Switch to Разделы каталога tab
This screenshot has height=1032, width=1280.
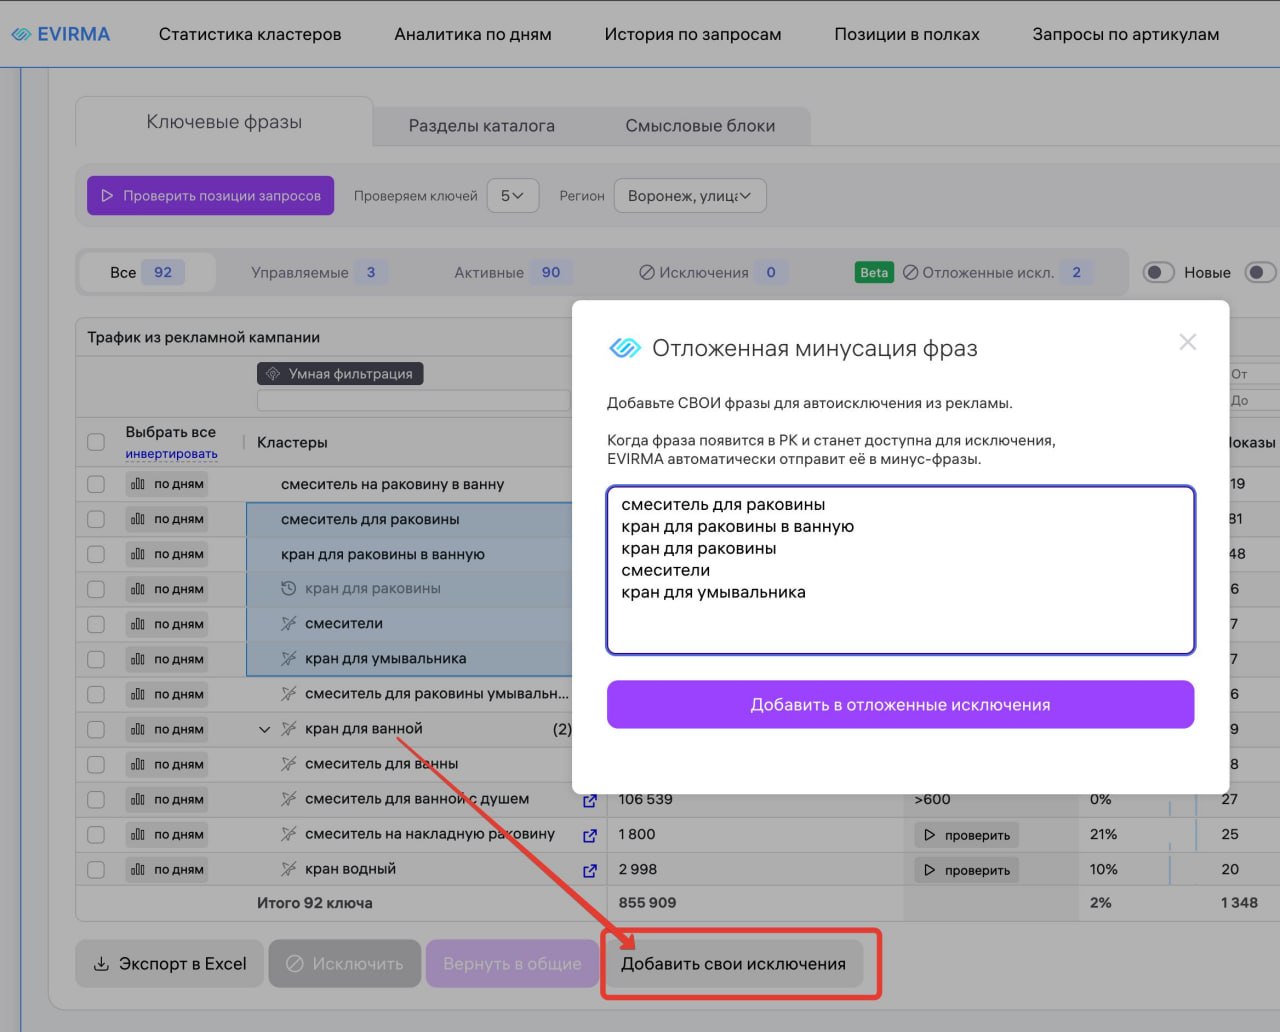482,126
